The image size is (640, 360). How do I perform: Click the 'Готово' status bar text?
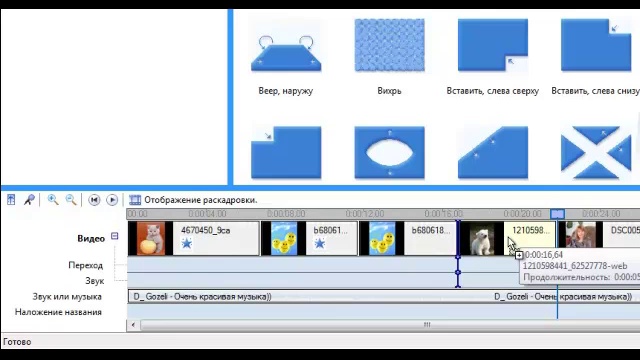tap(17, 342)
